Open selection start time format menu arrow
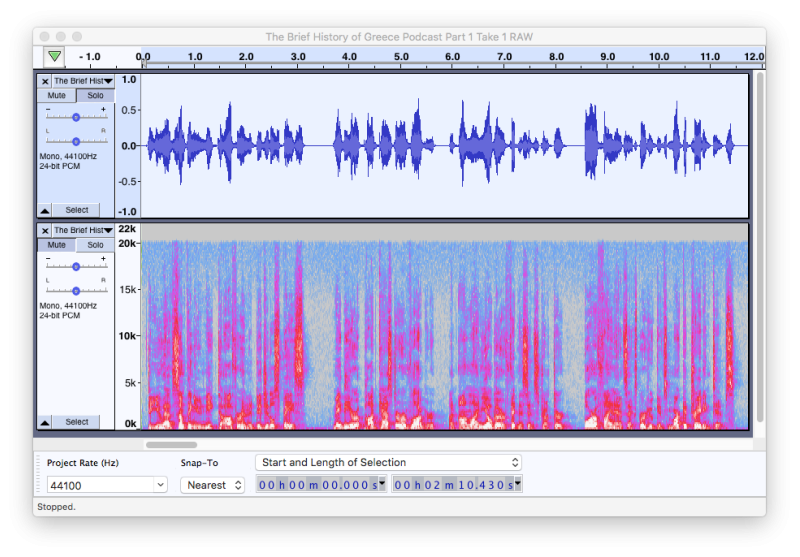Image resolution: width=800 pixels, height=557 pixels. 382,484
